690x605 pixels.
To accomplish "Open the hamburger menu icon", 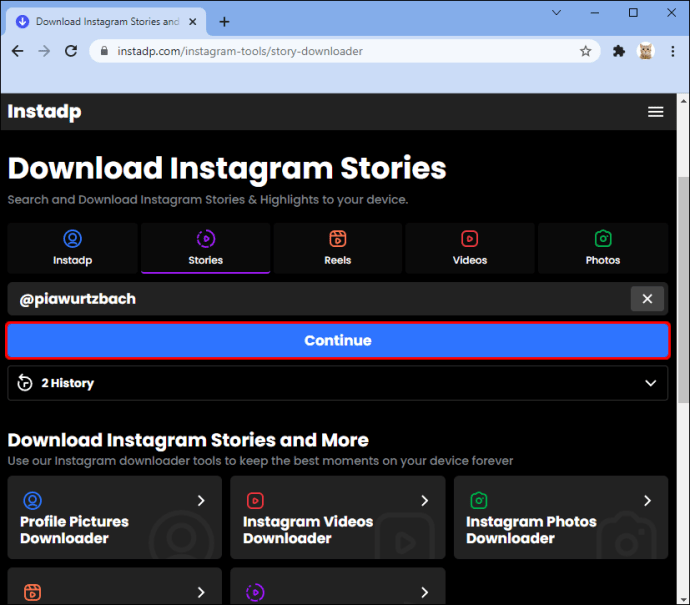I will click(655, 112).
